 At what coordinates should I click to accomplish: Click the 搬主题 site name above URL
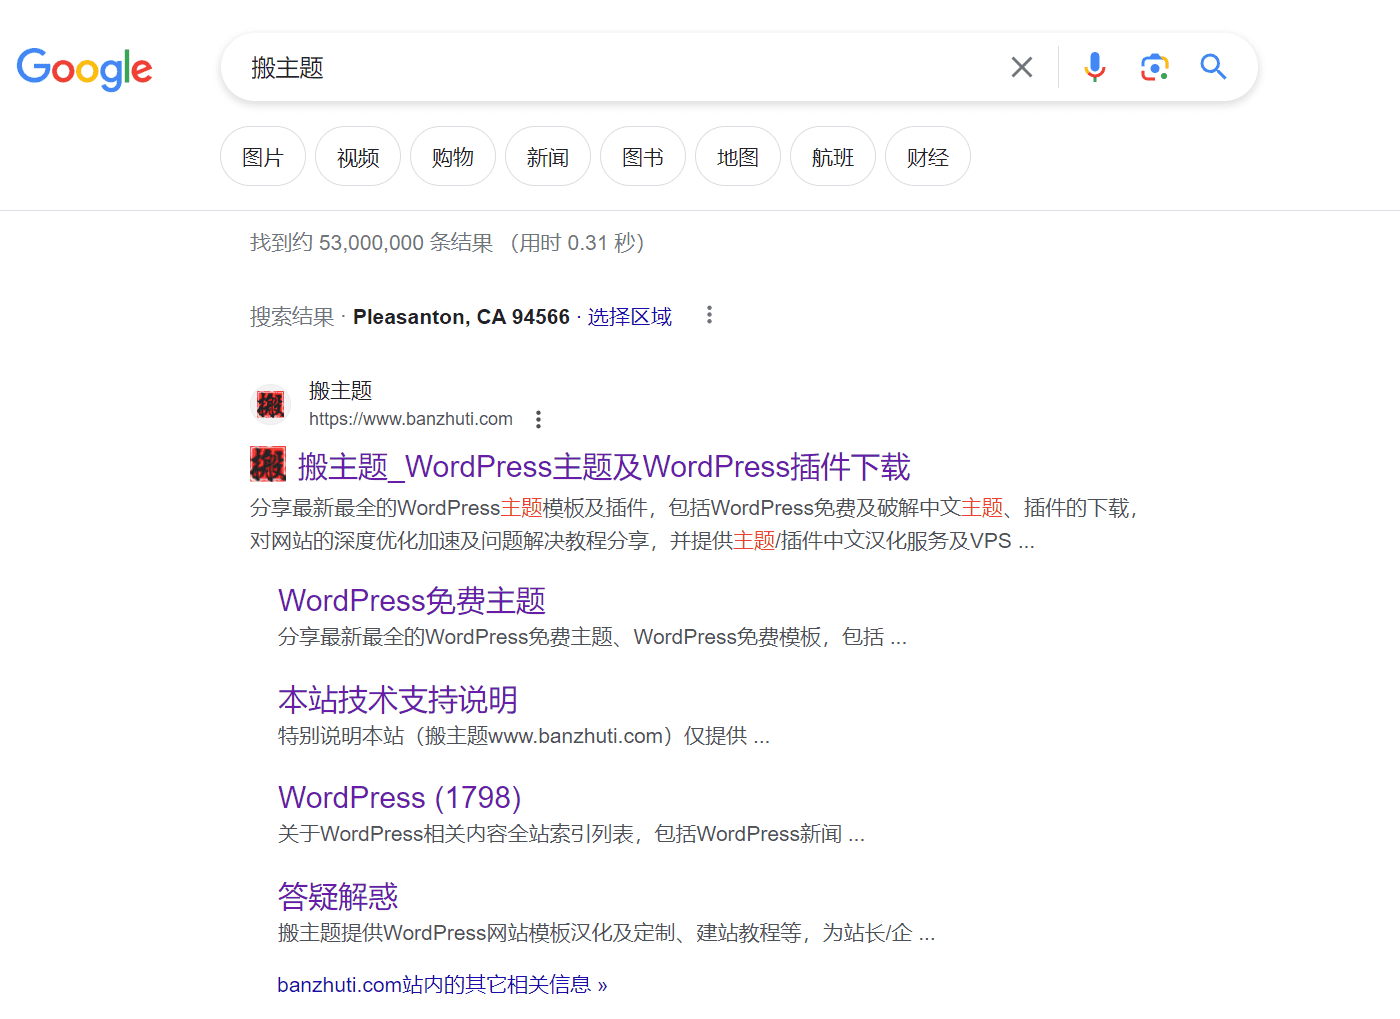click(341, 390)
